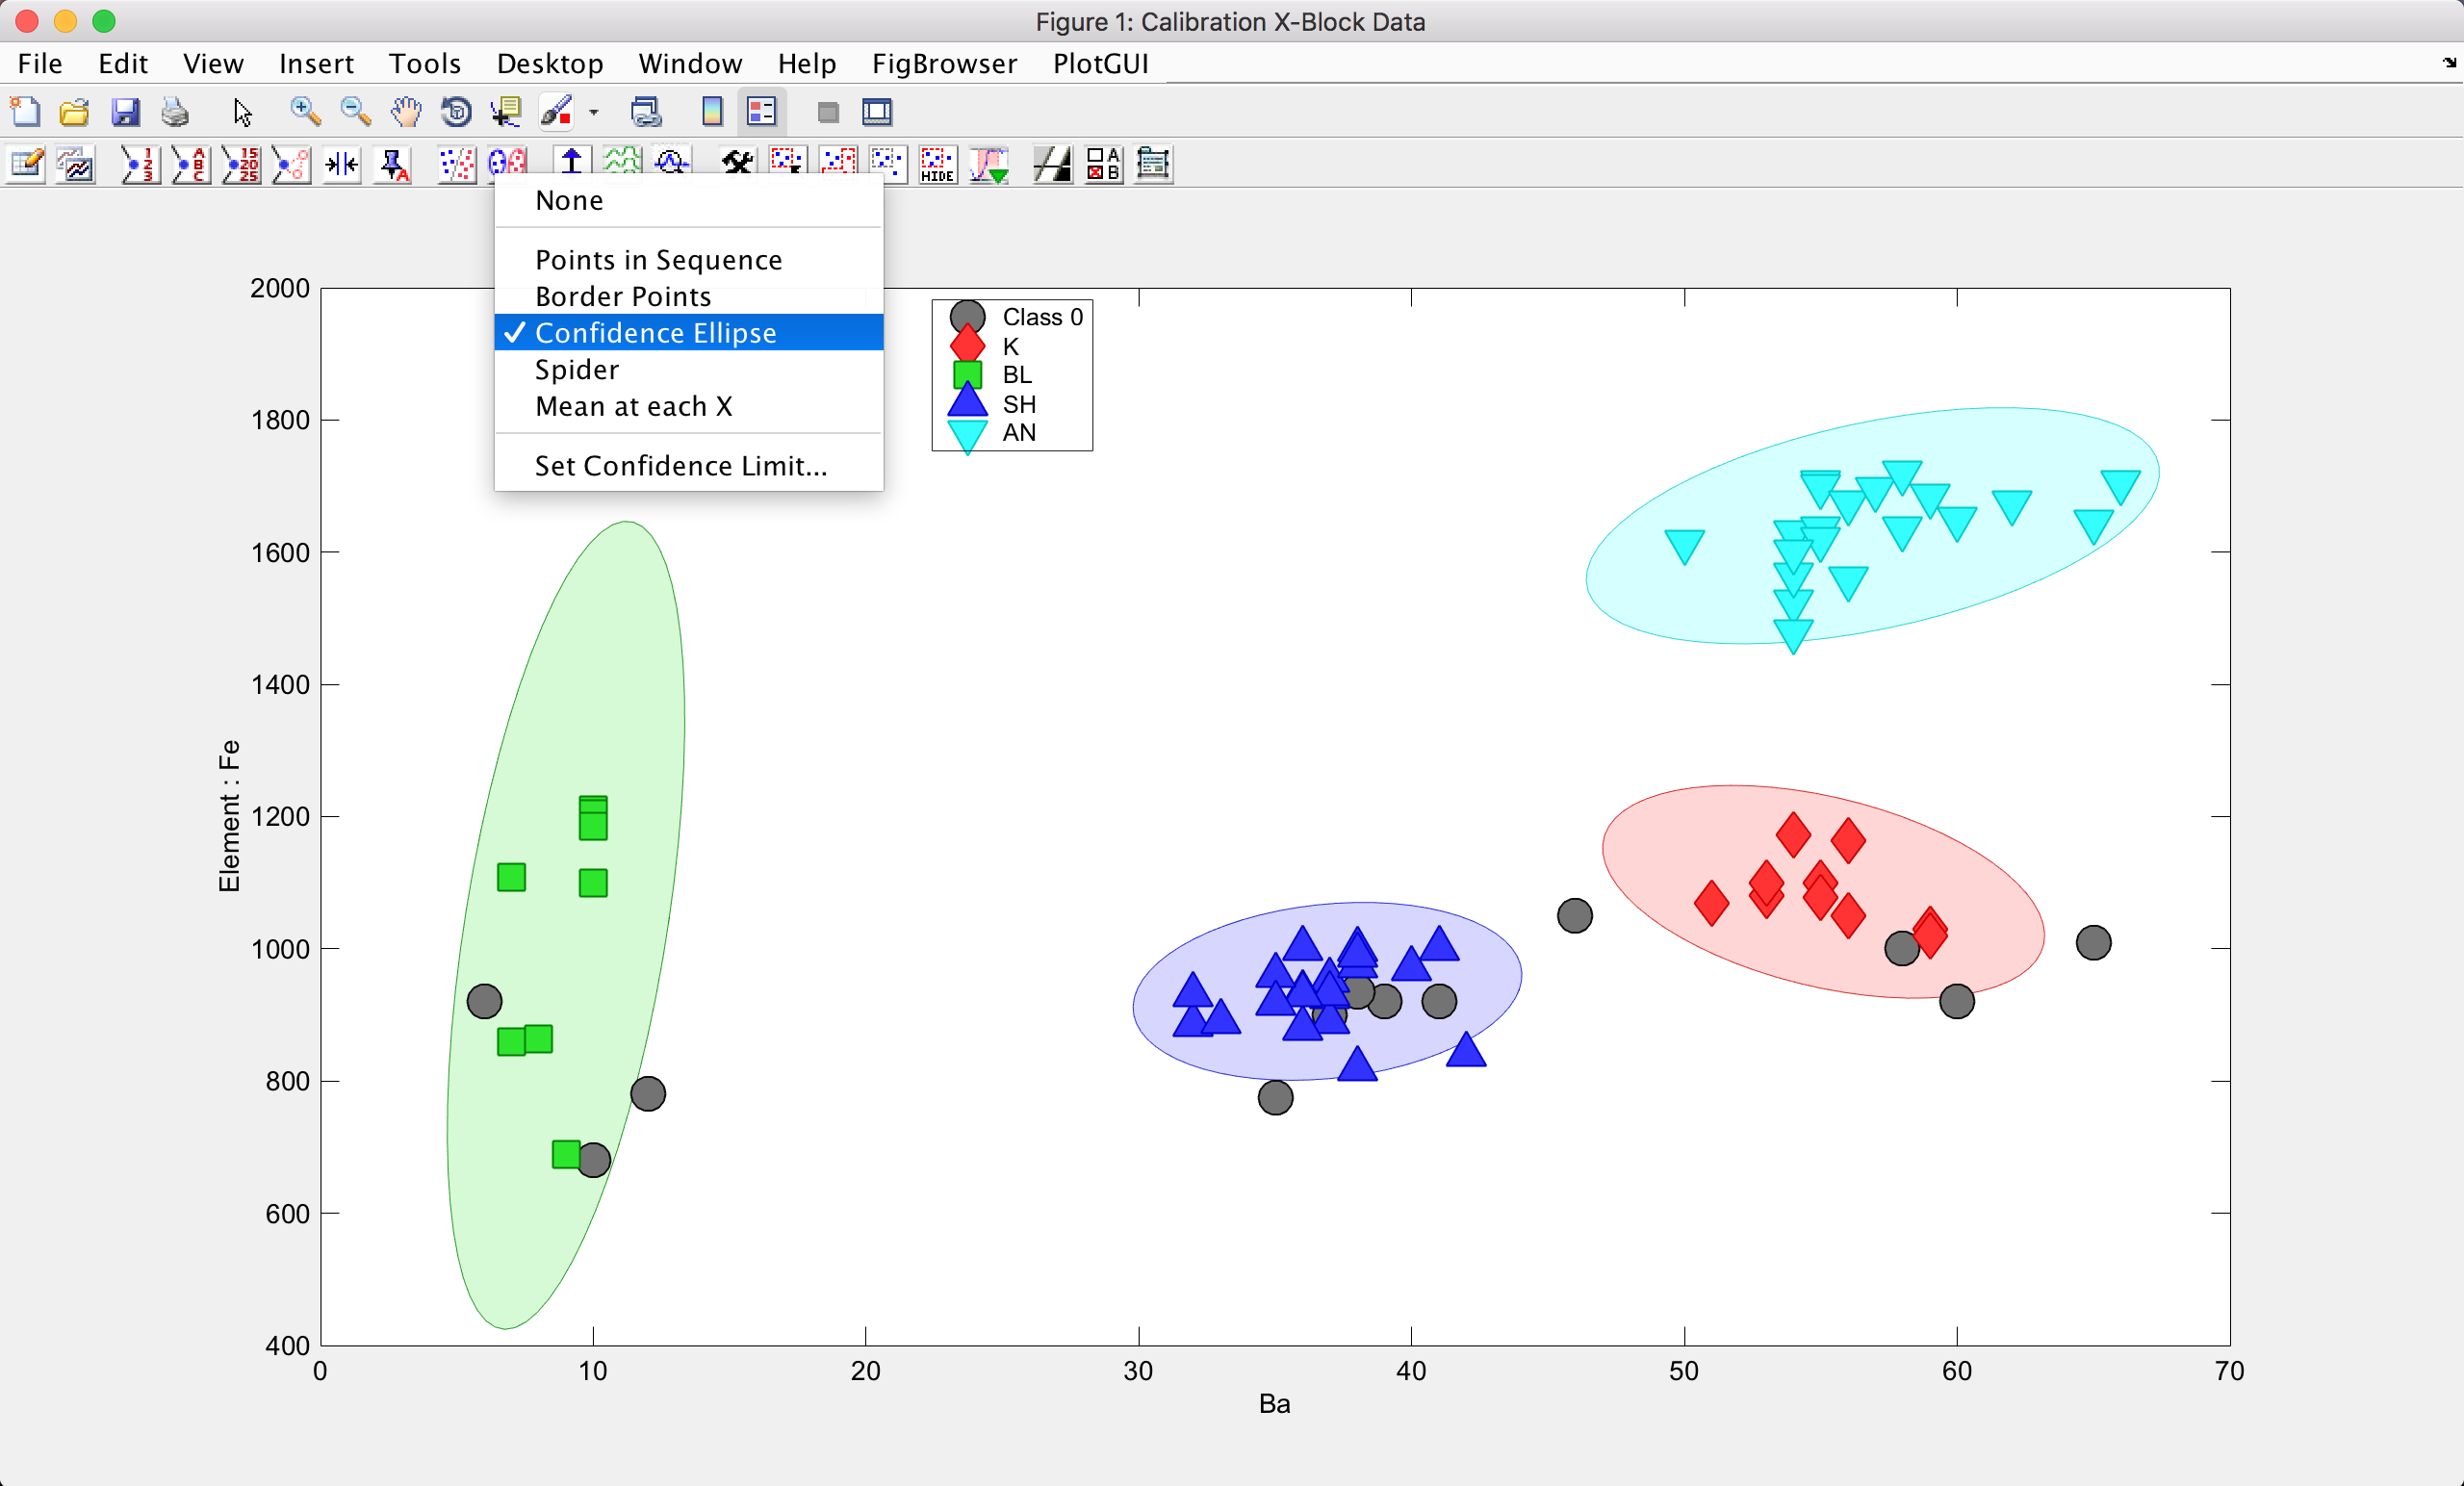Open the PlotGUI menu
The width and height of the screenshot is (2464, 1486).
pos(1100,64)
